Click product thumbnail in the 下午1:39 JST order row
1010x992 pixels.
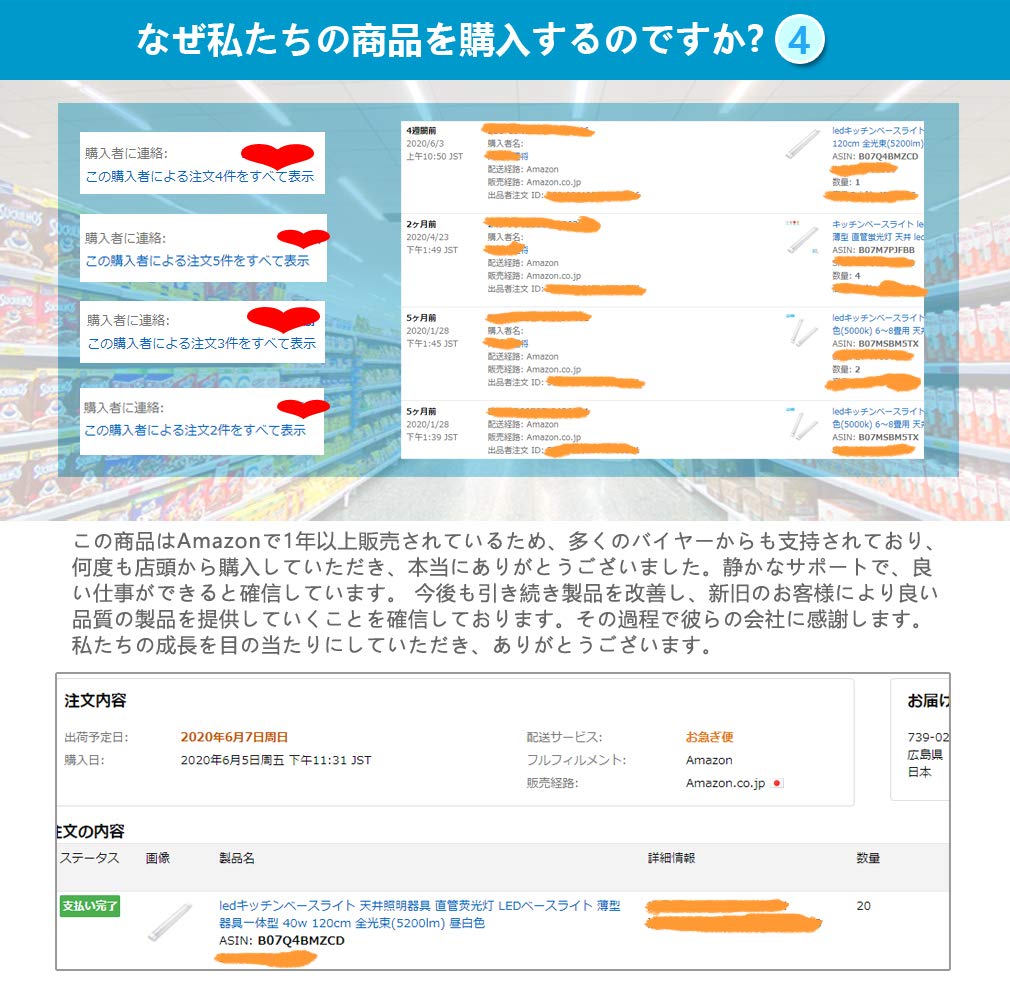pyautogui.click(x=801, y=424)
